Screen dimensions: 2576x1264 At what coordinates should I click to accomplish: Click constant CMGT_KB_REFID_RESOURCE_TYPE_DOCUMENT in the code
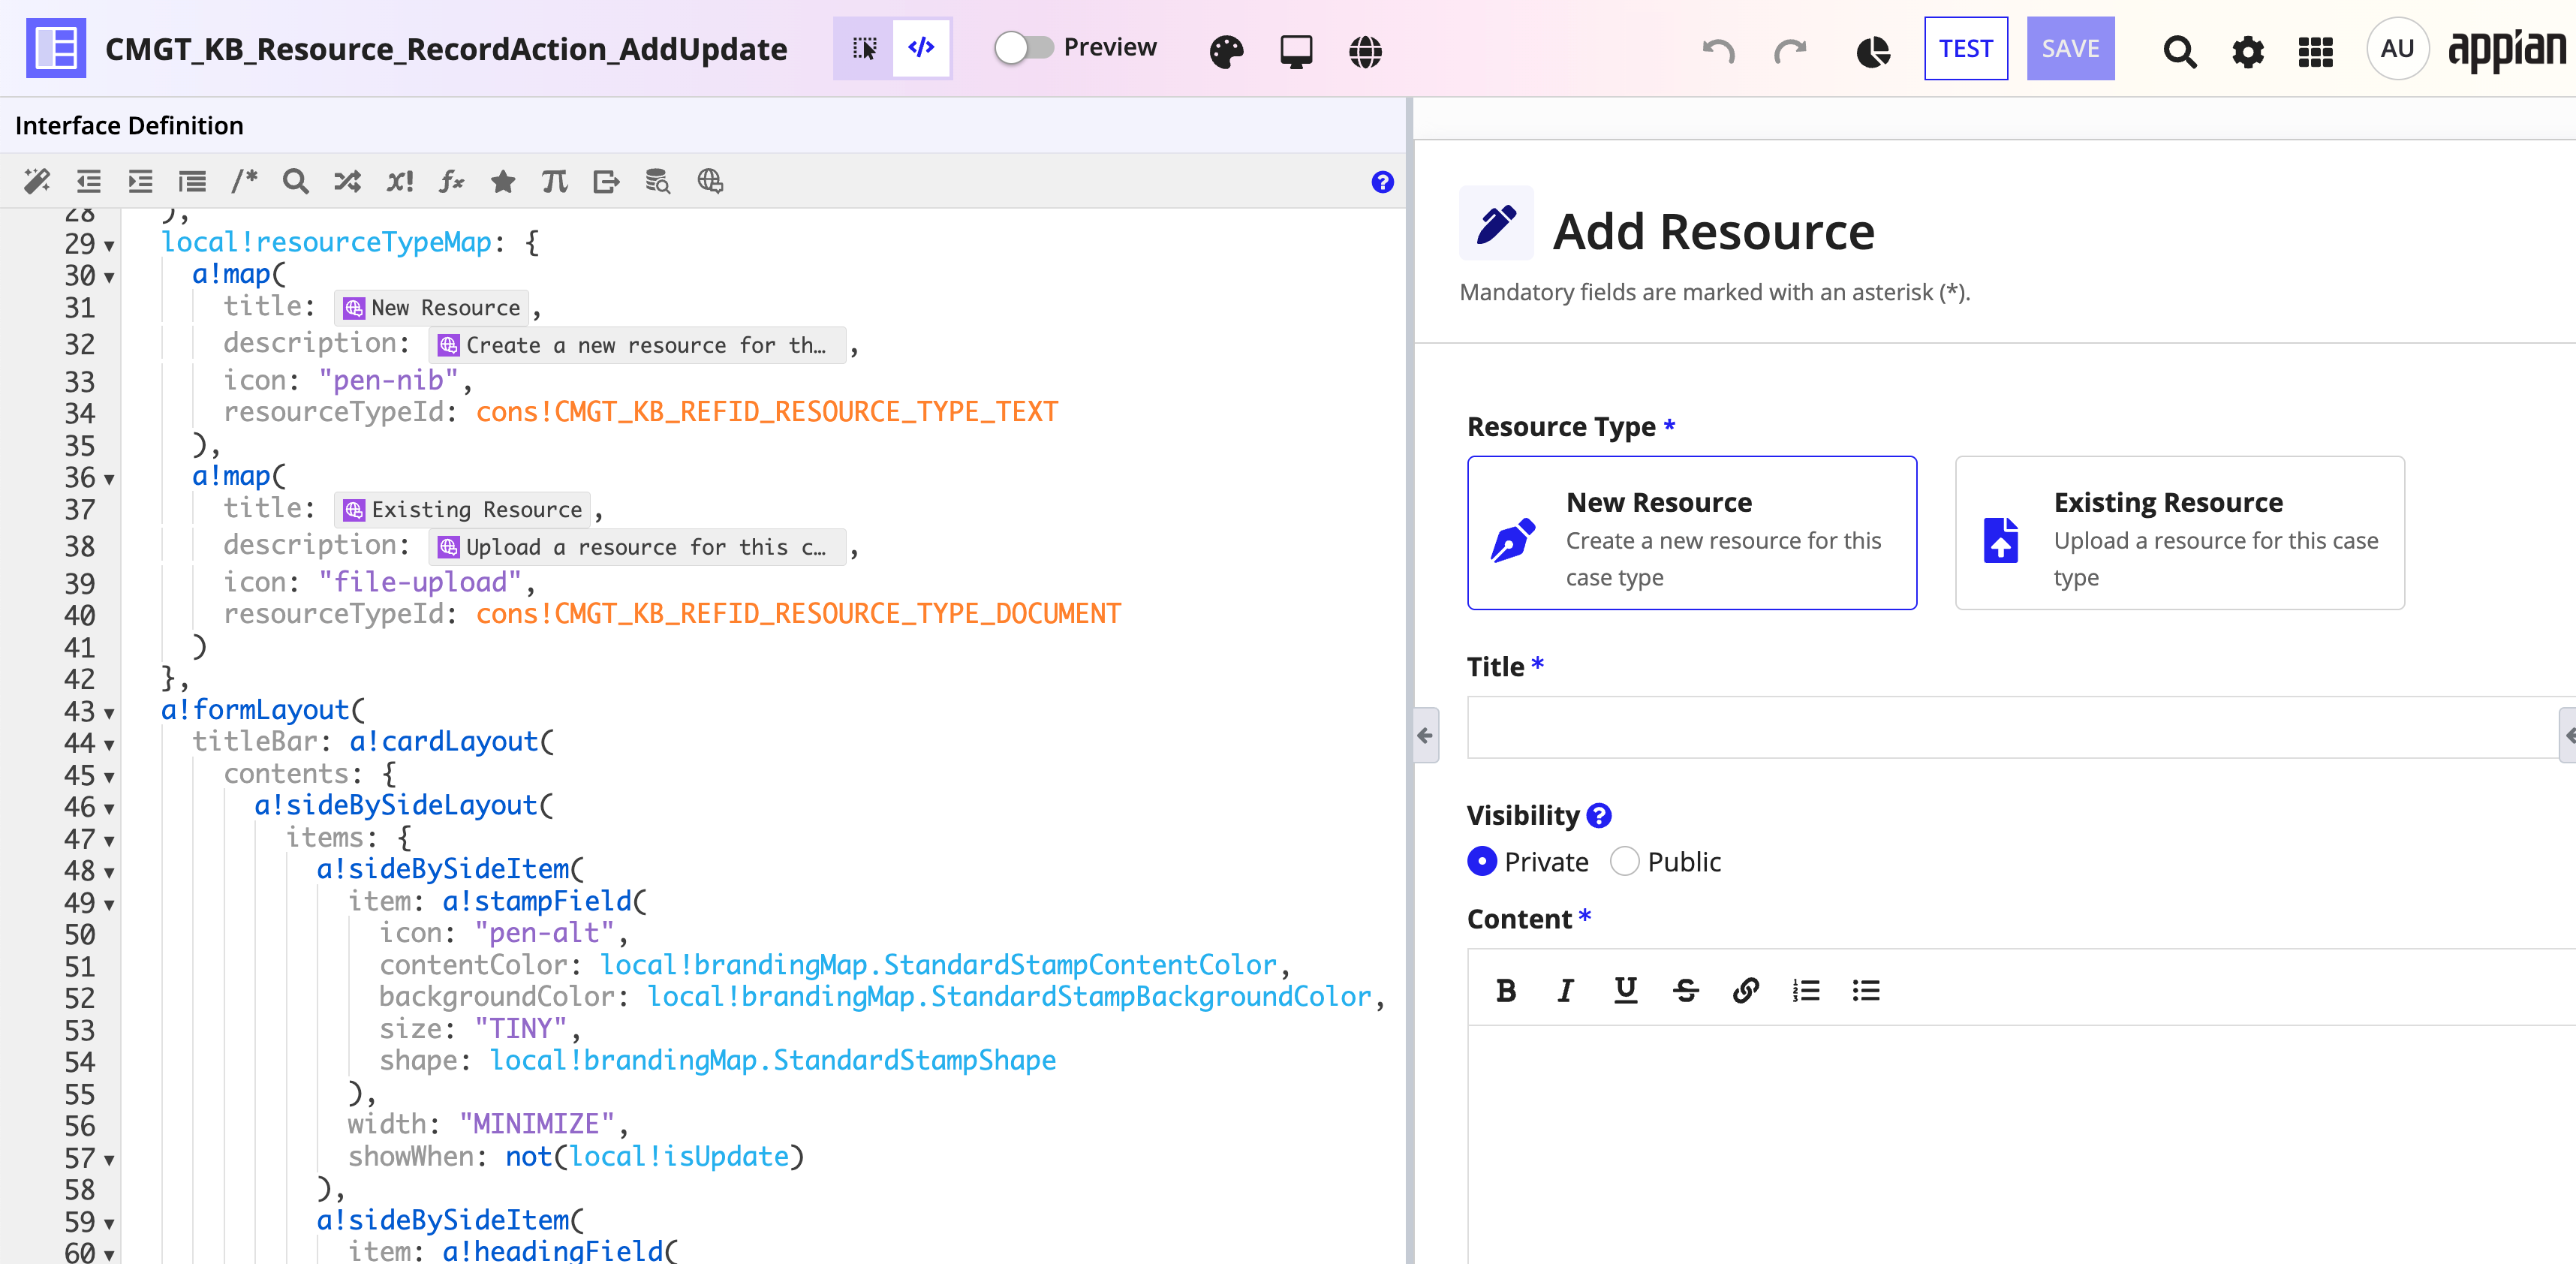click(x=798, y=614)
